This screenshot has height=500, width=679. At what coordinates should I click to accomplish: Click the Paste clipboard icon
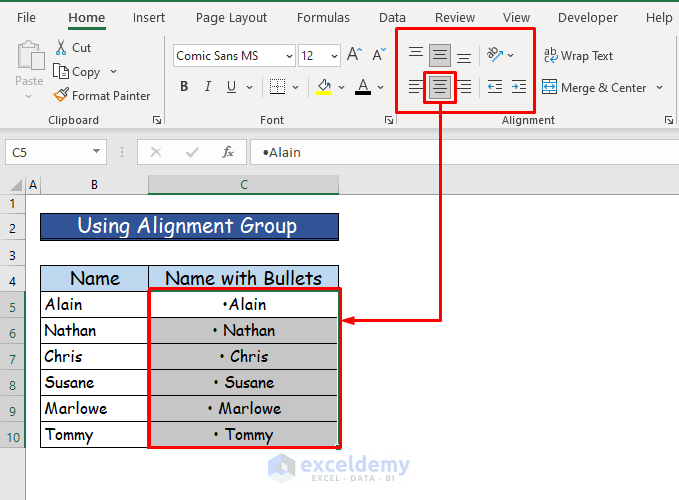point(30,56)
